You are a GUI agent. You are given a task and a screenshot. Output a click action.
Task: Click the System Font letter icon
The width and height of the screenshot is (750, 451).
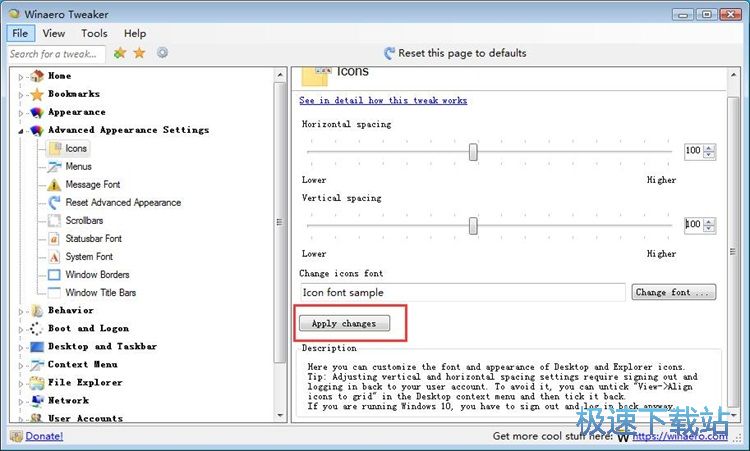[55, 257]
